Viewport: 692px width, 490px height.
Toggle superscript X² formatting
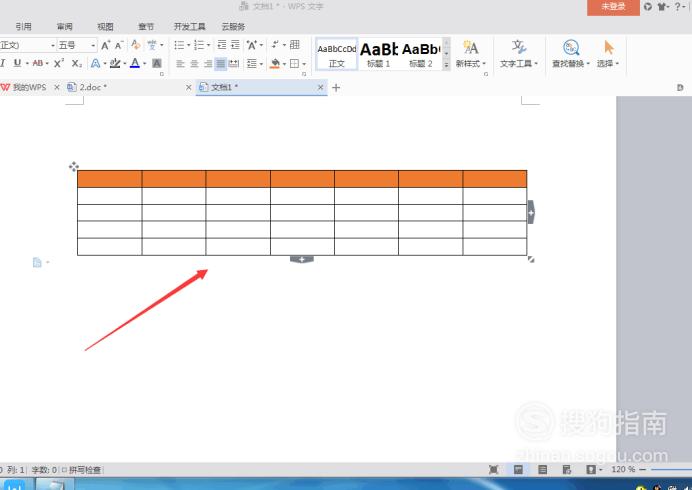tap(59, 64)
